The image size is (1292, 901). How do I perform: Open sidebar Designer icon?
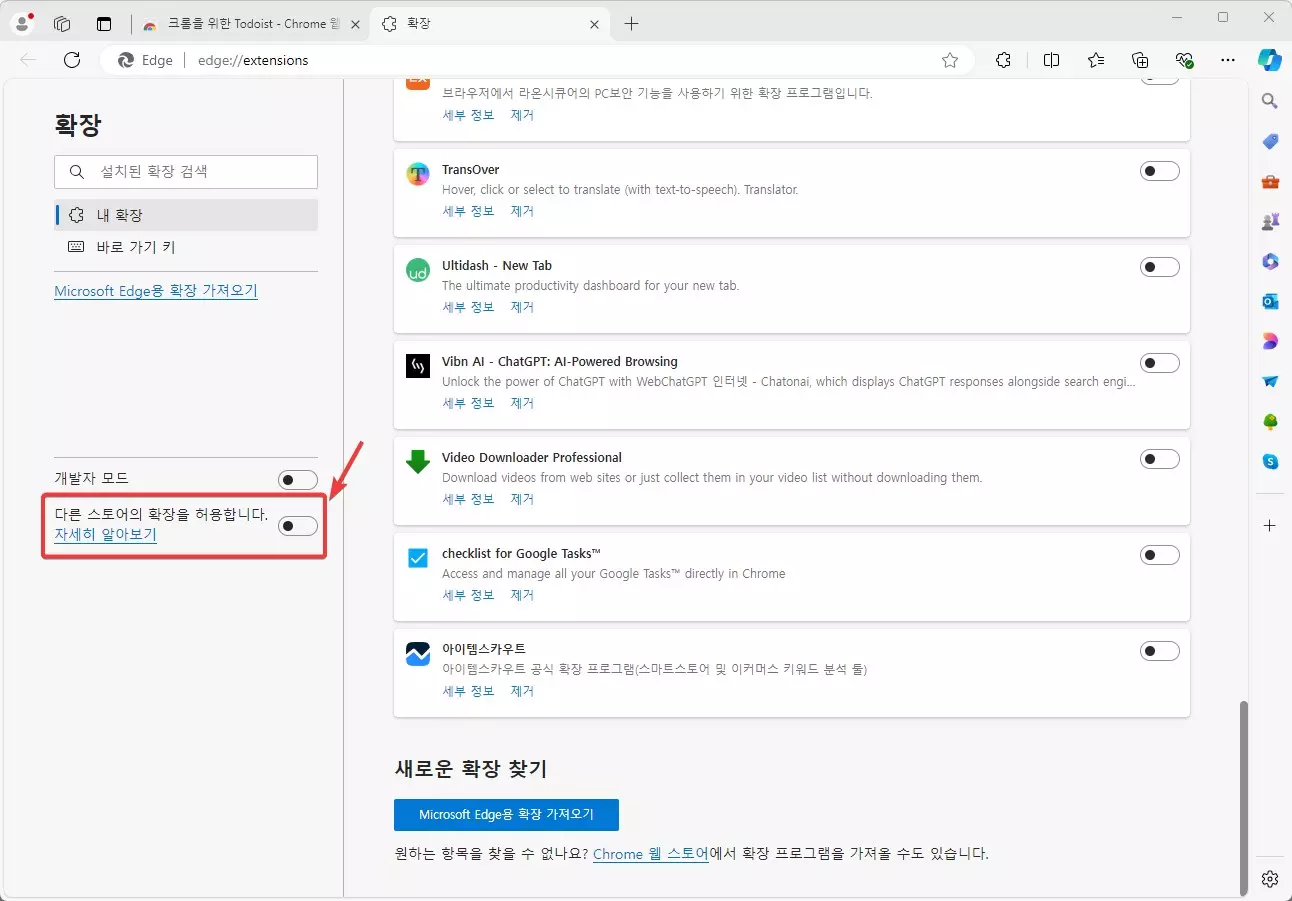(x=1270, y=341)
